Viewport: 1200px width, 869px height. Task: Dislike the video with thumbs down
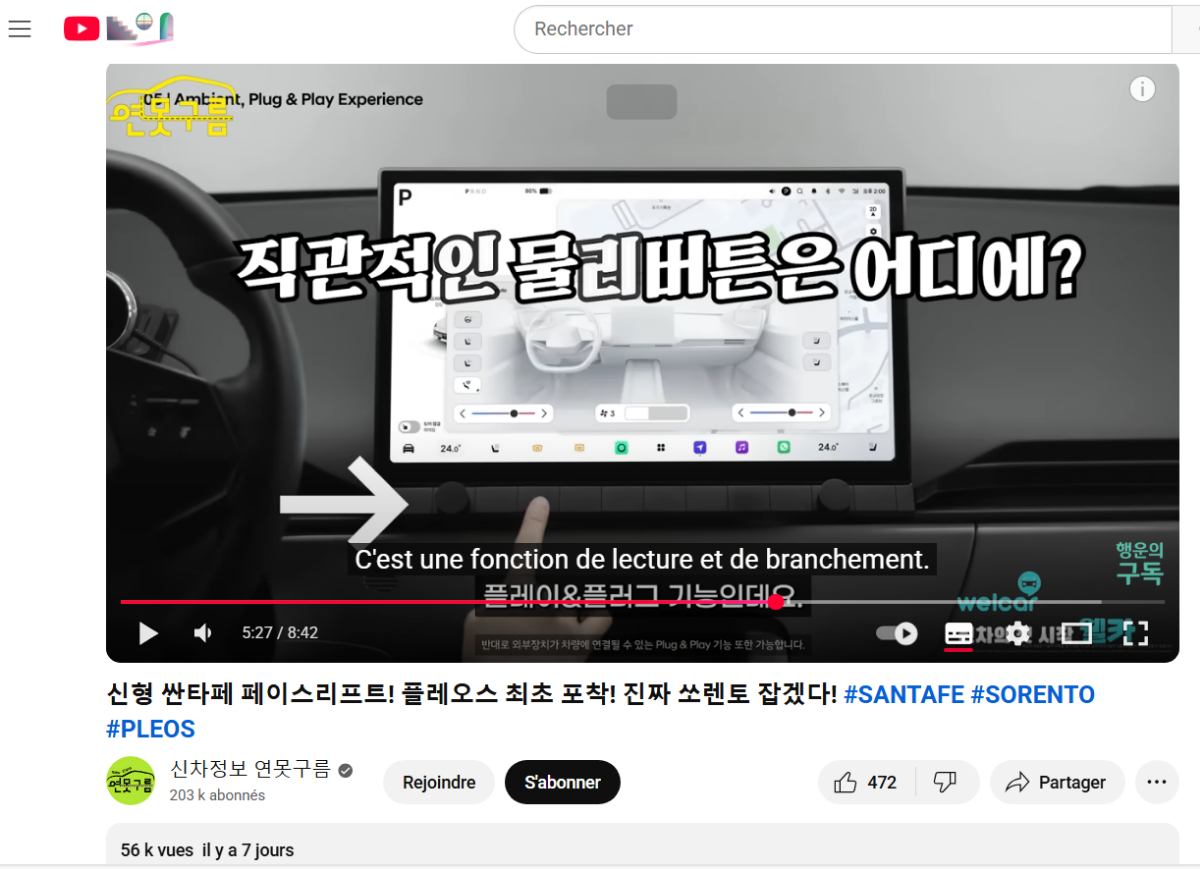pyautogui.click(x=945, y=782)
